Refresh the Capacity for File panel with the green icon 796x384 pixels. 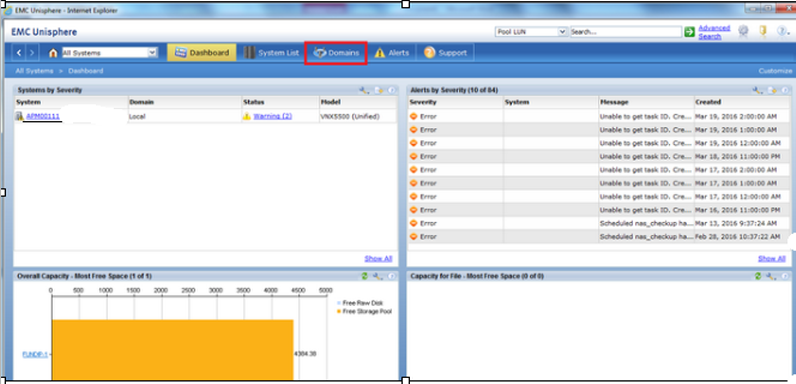[x=758, y=276]
